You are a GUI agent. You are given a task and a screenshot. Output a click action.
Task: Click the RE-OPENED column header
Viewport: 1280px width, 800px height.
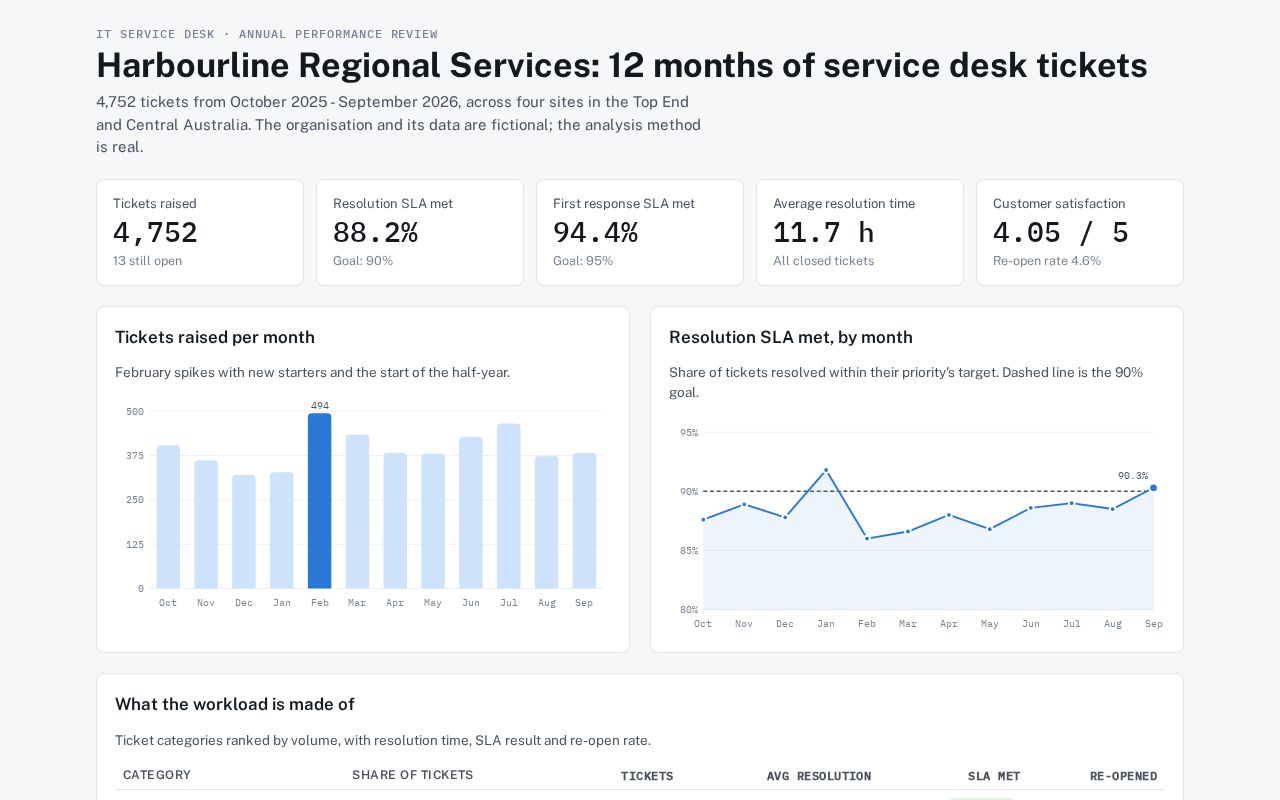click(1124, 776)
